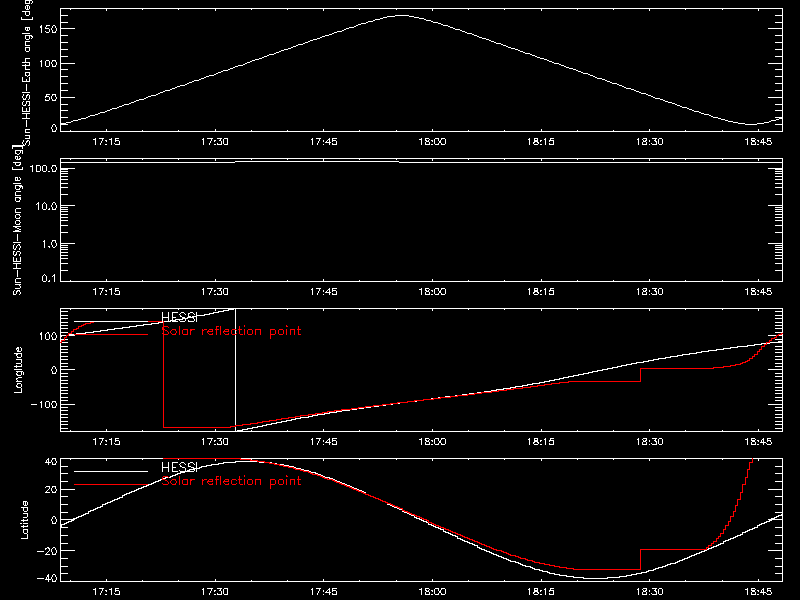Screen dimensions: 800x600
Task: Click the white legend line sample in the Longitude plot
Action: pos(111,321)
